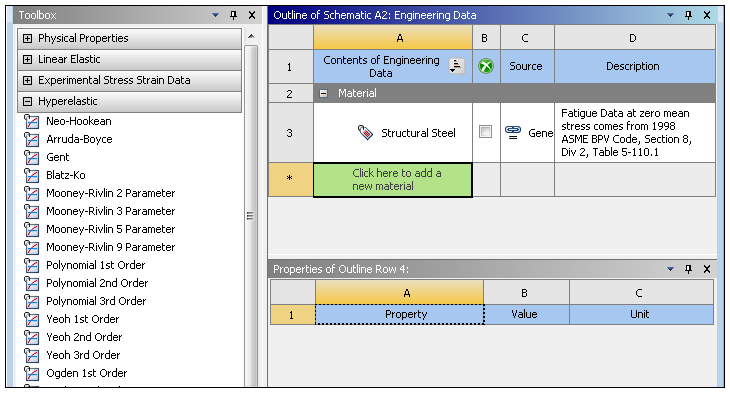Open the Outline of Schematic panel dropdown menu
Image resolution: width=730 pixels, height=393 pixels.
(x=670, y=15)
